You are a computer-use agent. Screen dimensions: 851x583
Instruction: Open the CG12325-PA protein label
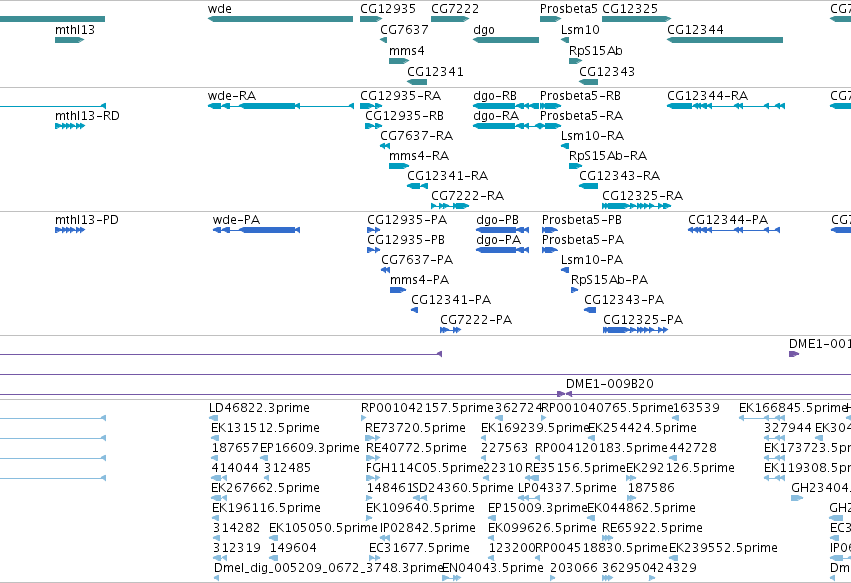[643, 320]
